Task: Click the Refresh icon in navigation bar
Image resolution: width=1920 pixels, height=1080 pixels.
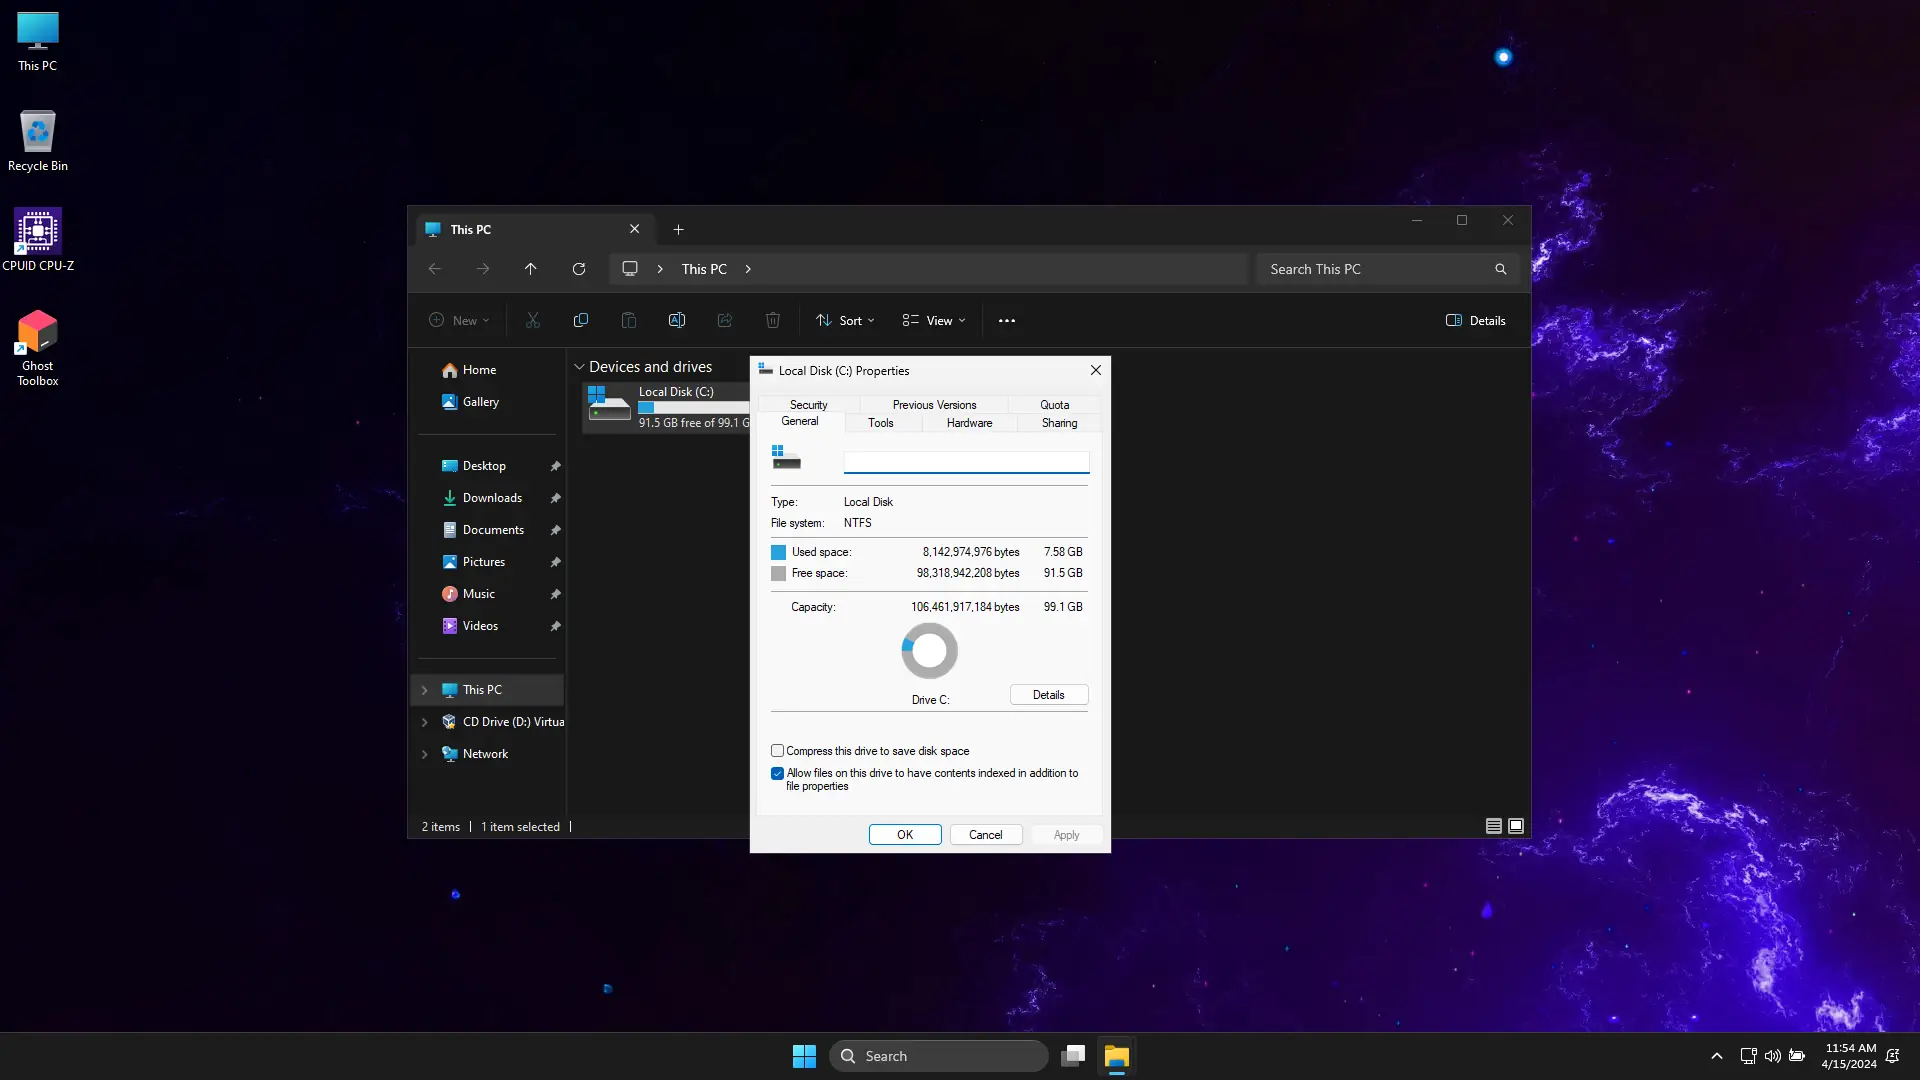Action: pyautogui.click(x=578, y=269)
